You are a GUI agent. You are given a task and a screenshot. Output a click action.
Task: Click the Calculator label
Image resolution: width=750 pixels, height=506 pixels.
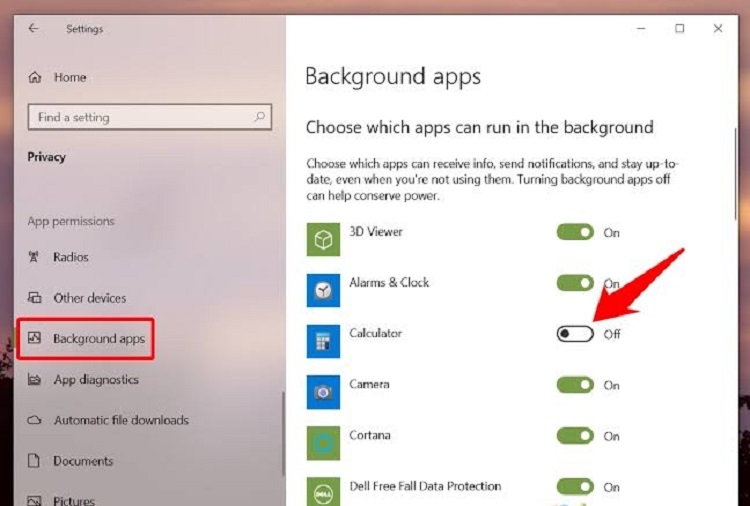pos(375,333)
